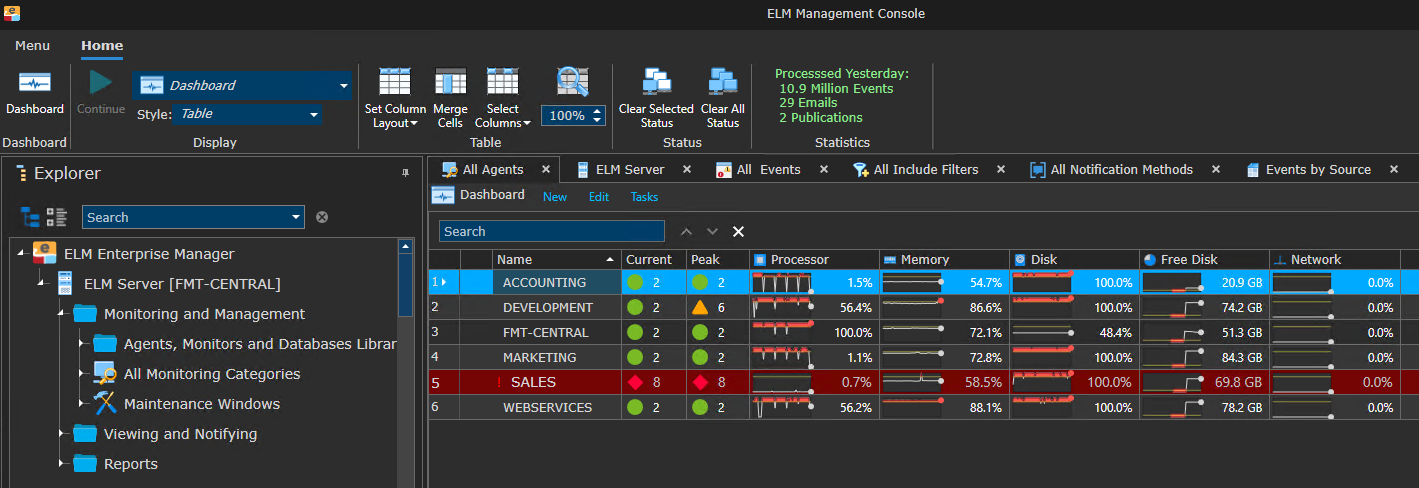The height and width of the screenshot is (488, 1419).
Task: Go to next search result arrow
Action: (712, 231)
